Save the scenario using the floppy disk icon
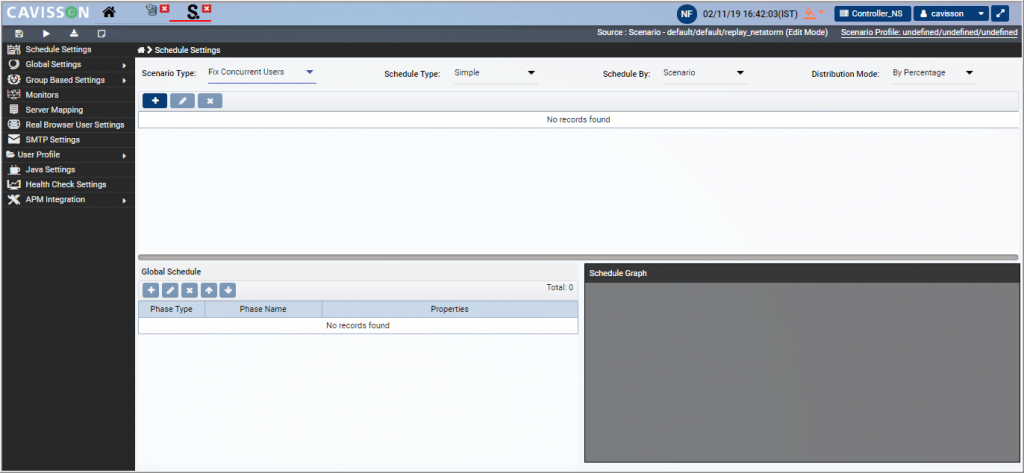The image size is (1024, 473). [19, 33]
